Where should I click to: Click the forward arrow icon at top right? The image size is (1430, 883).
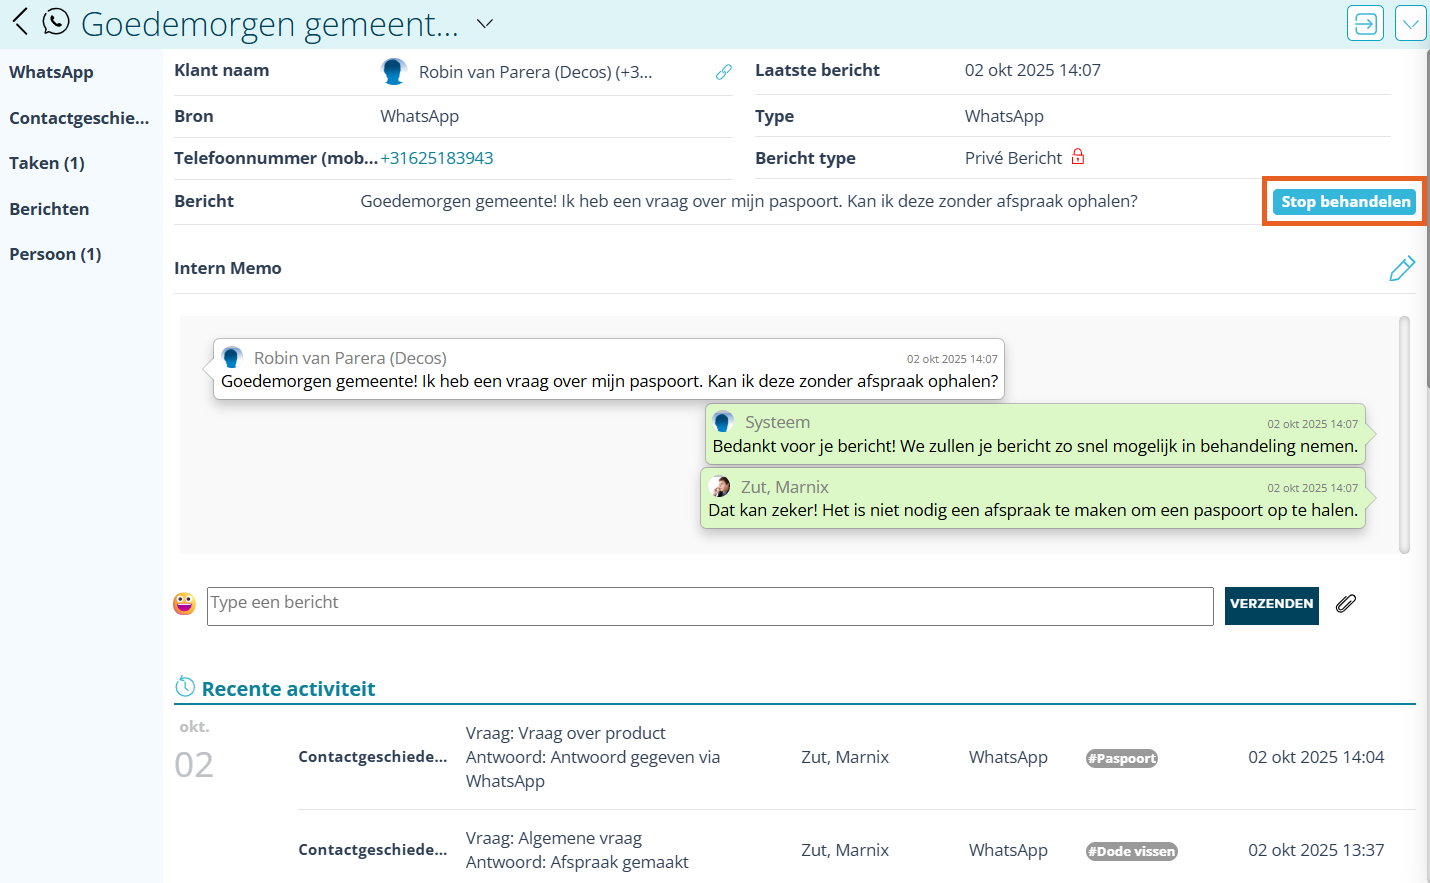1365,22
